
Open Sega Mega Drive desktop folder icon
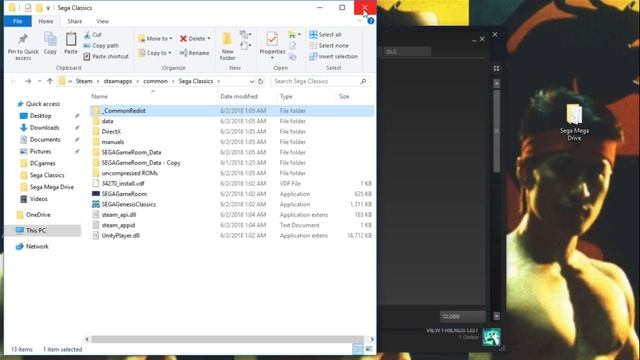pos(574,121)
